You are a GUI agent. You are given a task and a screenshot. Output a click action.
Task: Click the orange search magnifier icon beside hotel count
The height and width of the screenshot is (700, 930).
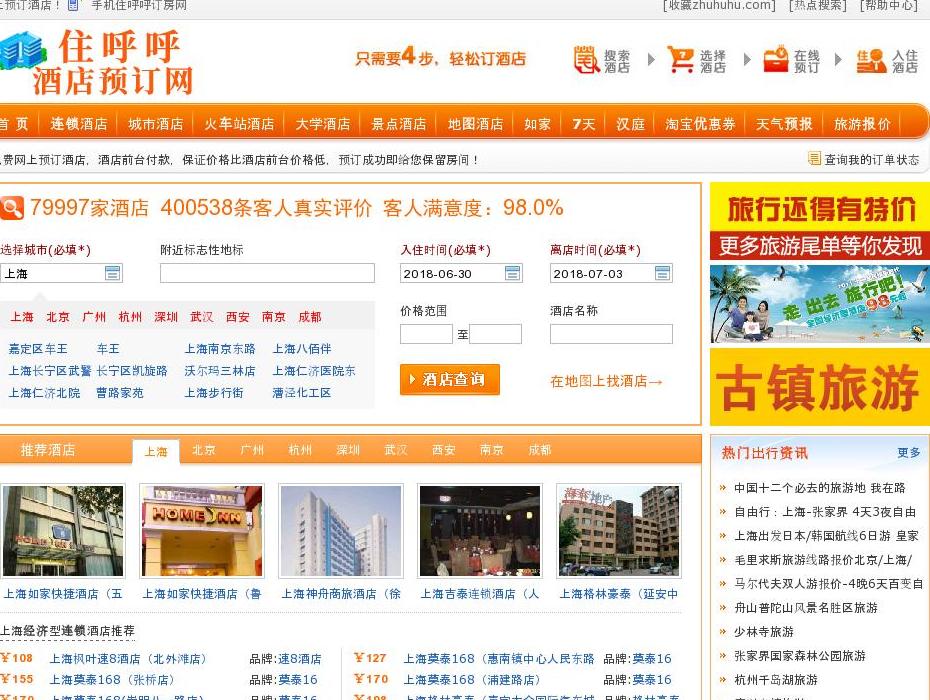coord(11,208)
